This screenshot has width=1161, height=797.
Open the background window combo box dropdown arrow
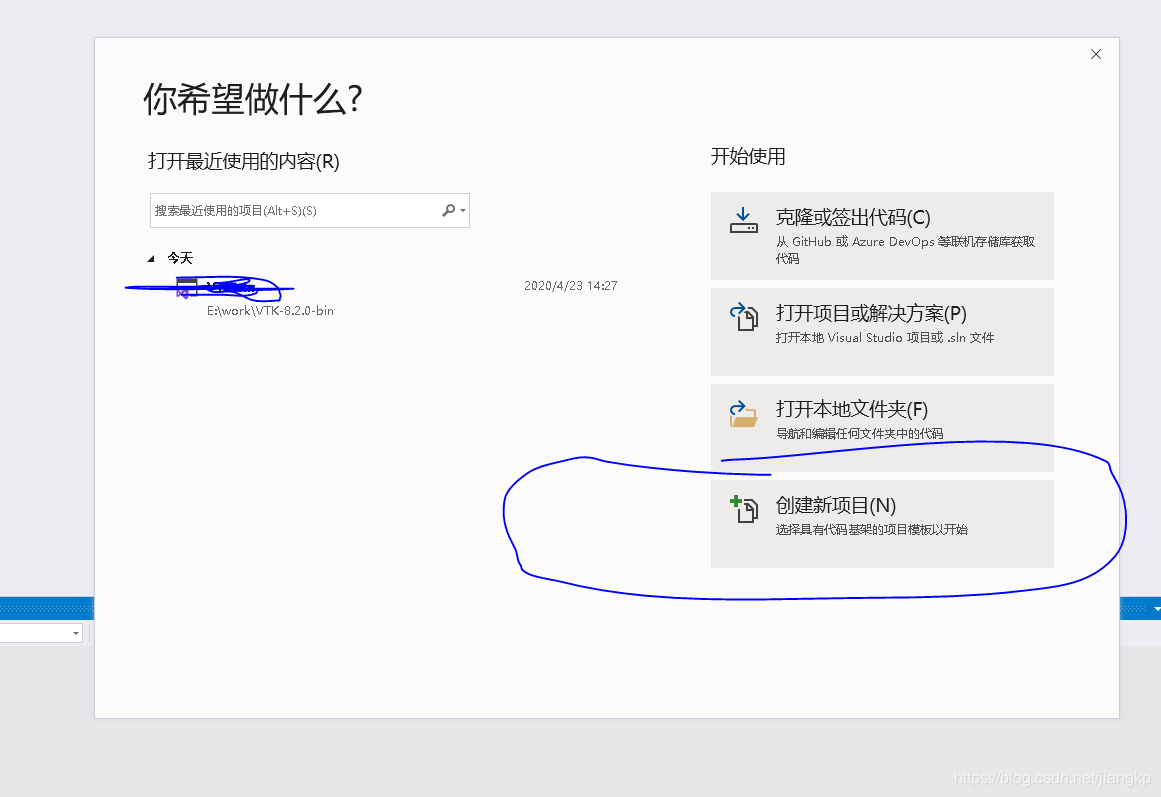point(76,633)
